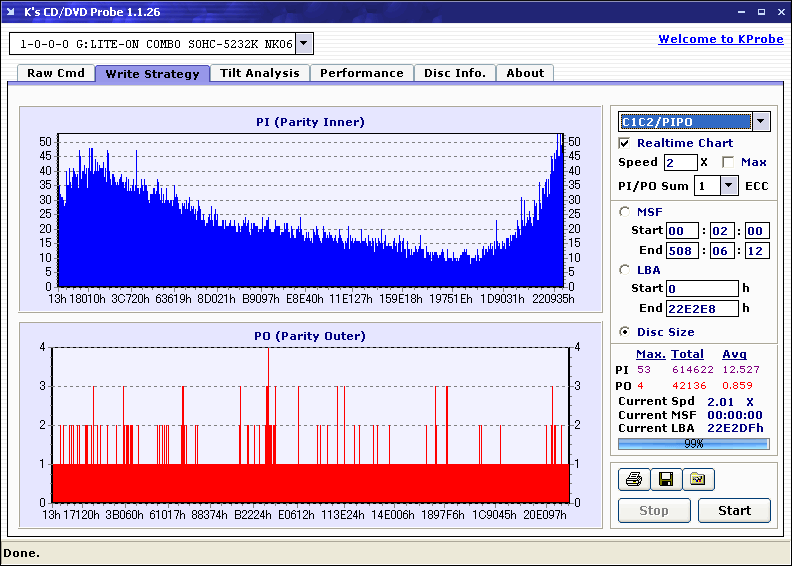Screen dimensions: 792x566
Task: Select the Disc Size radio button
Action: pos(625,332)
